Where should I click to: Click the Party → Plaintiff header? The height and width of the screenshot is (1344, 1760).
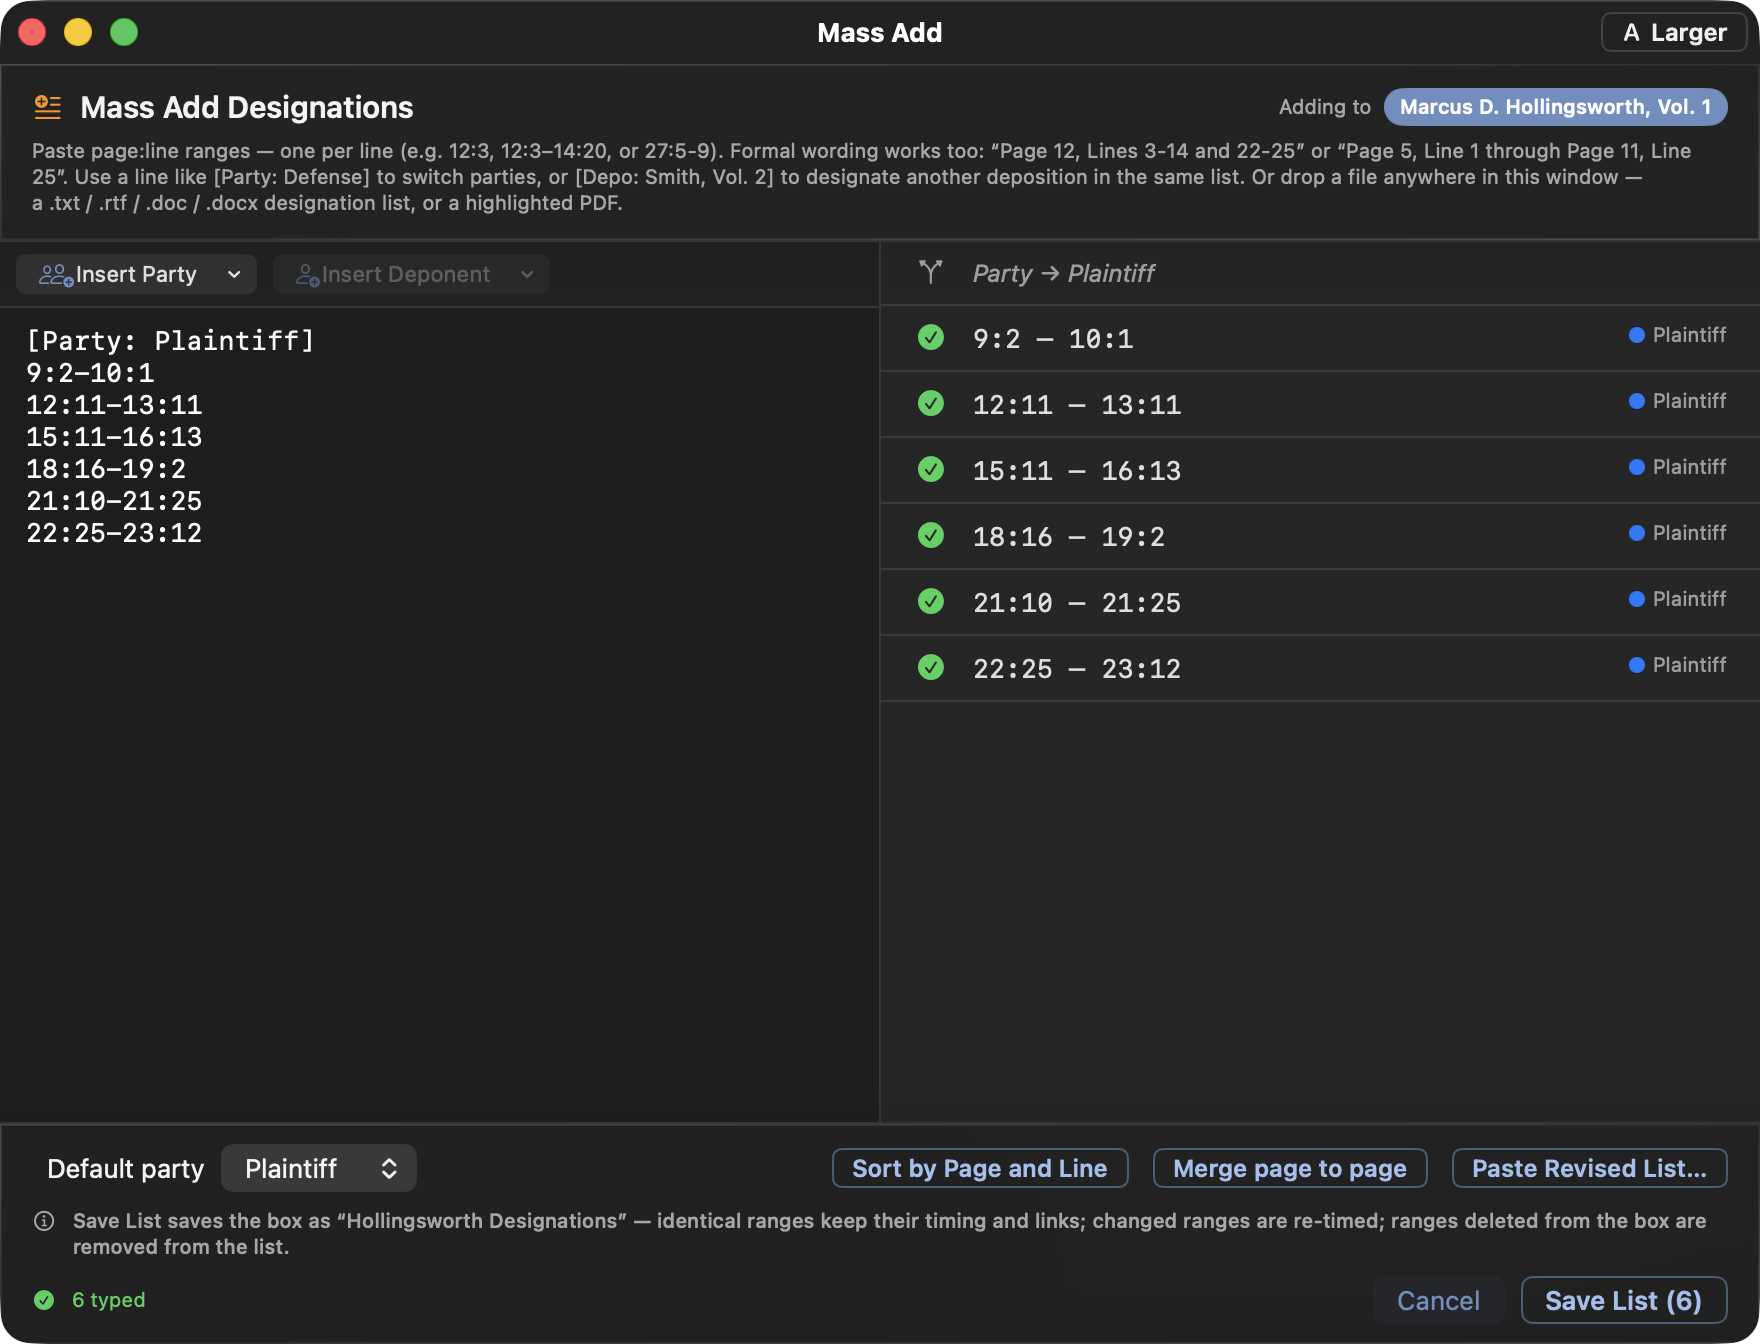[1063, 273]
